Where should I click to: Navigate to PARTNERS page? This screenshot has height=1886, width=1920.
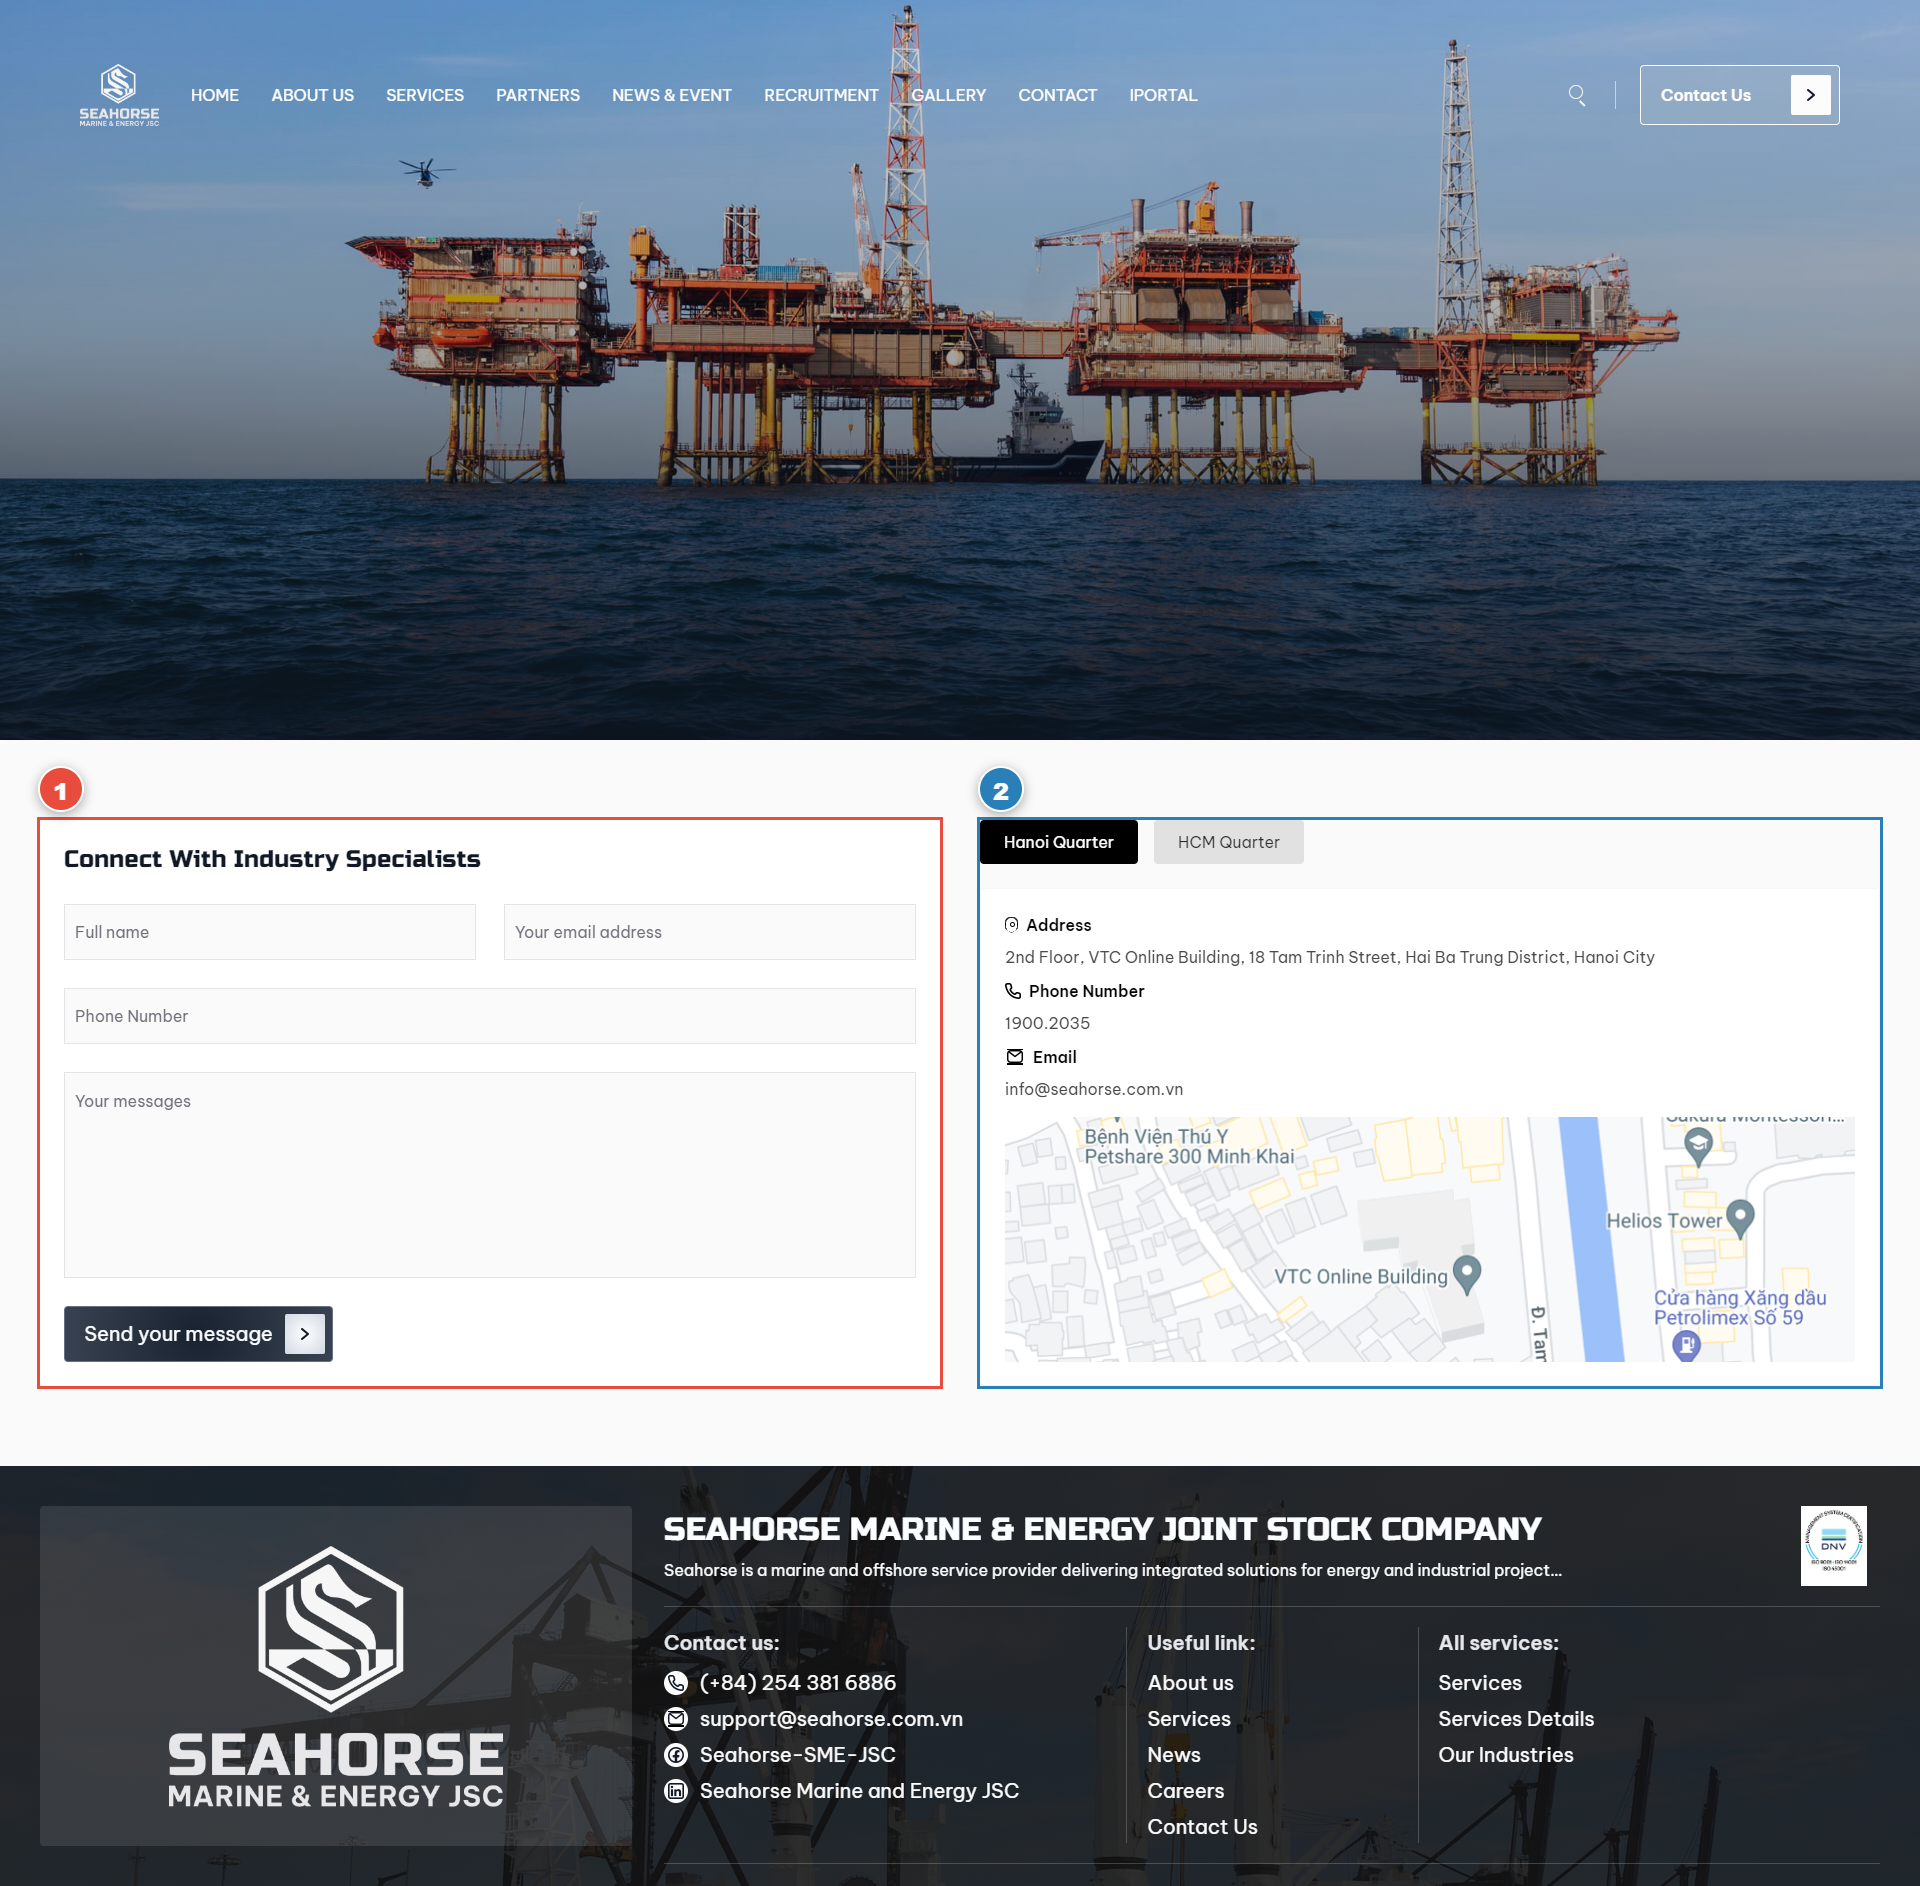coord(538,95)
